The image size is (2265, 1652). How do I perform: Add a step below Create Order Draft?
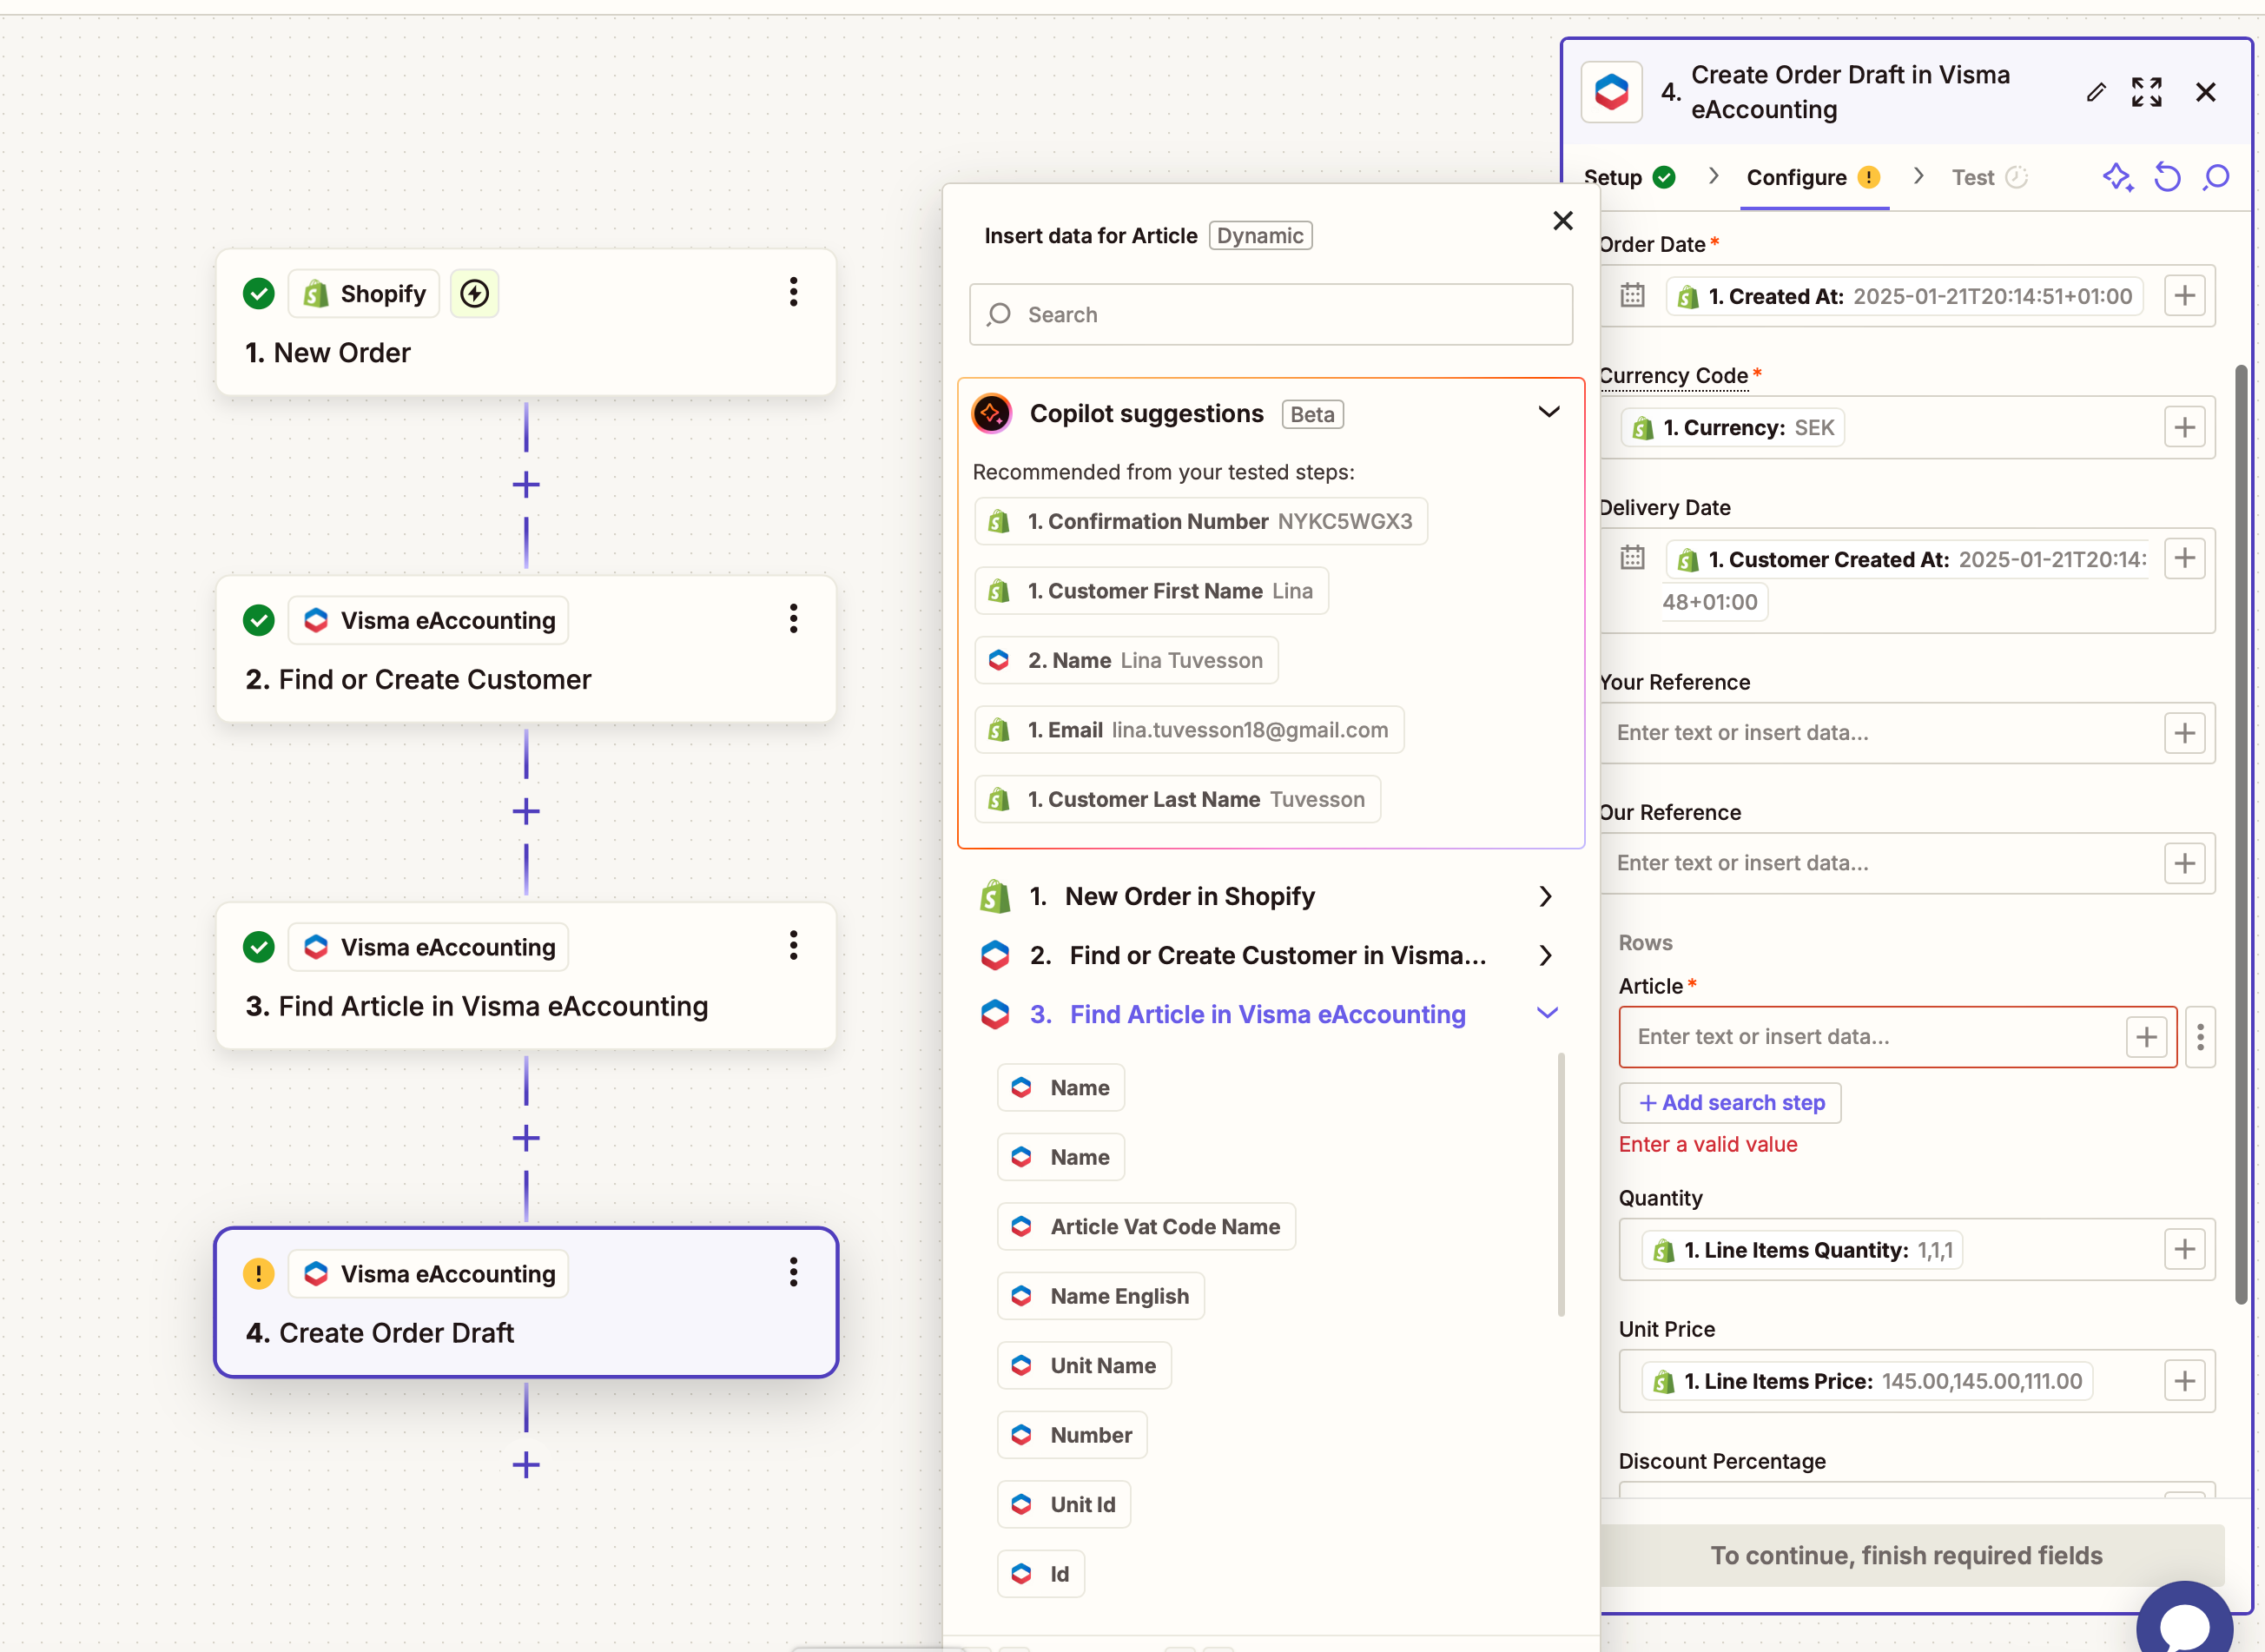[526, 1465]
